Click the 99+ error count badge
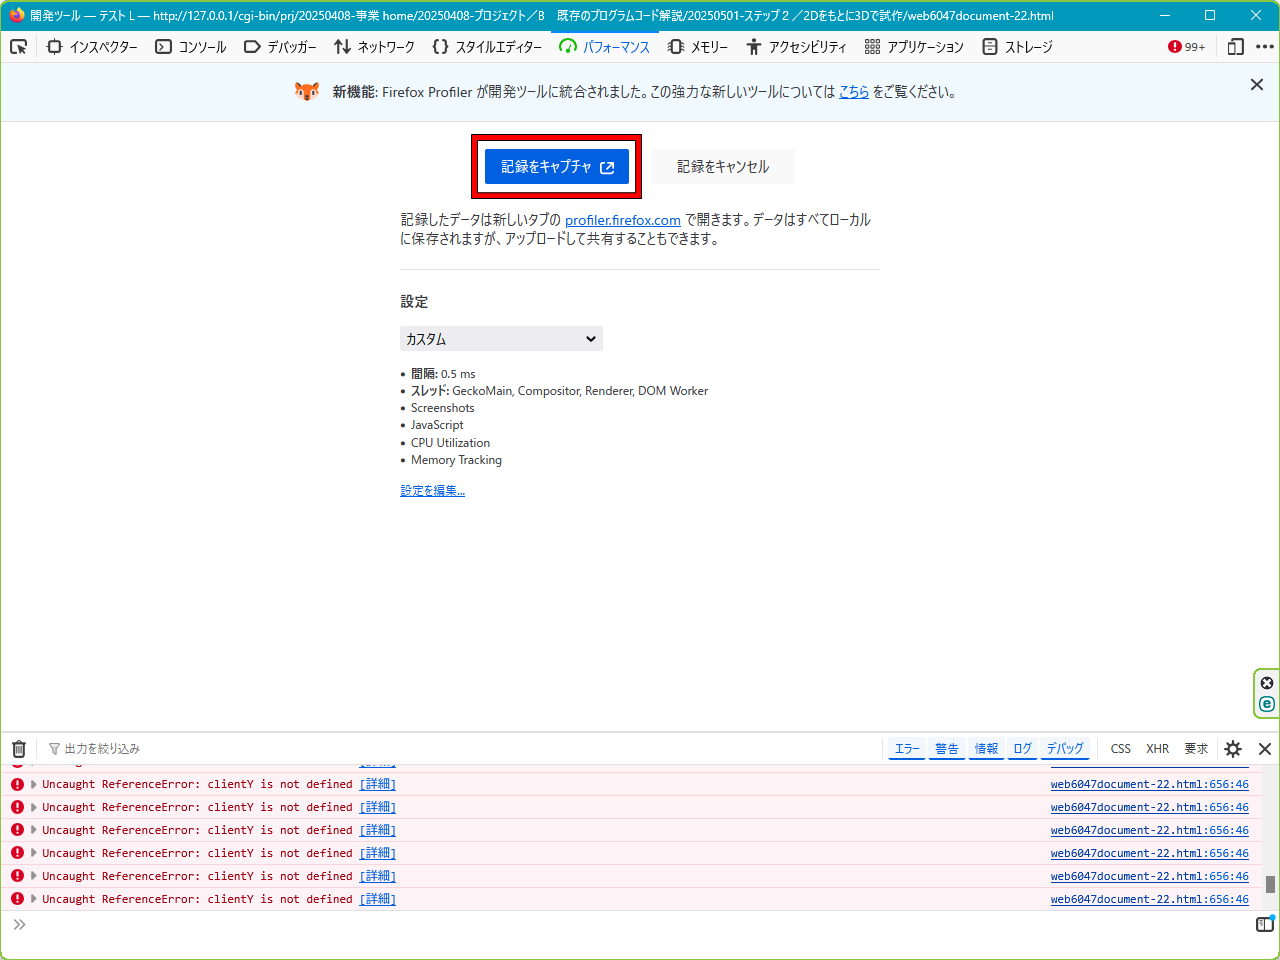The image size is (1280, 960). [1187, 47]
